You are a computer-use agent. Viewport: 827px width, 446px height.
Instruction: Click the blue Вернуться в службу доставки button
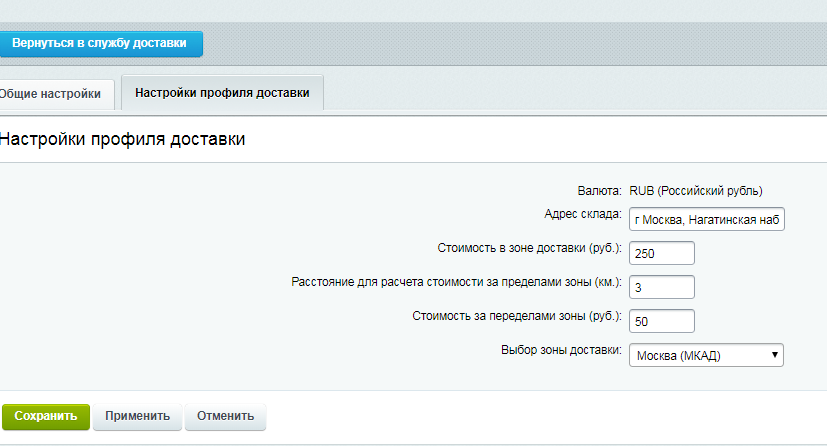pyautogui.click(x=101, y=44)
